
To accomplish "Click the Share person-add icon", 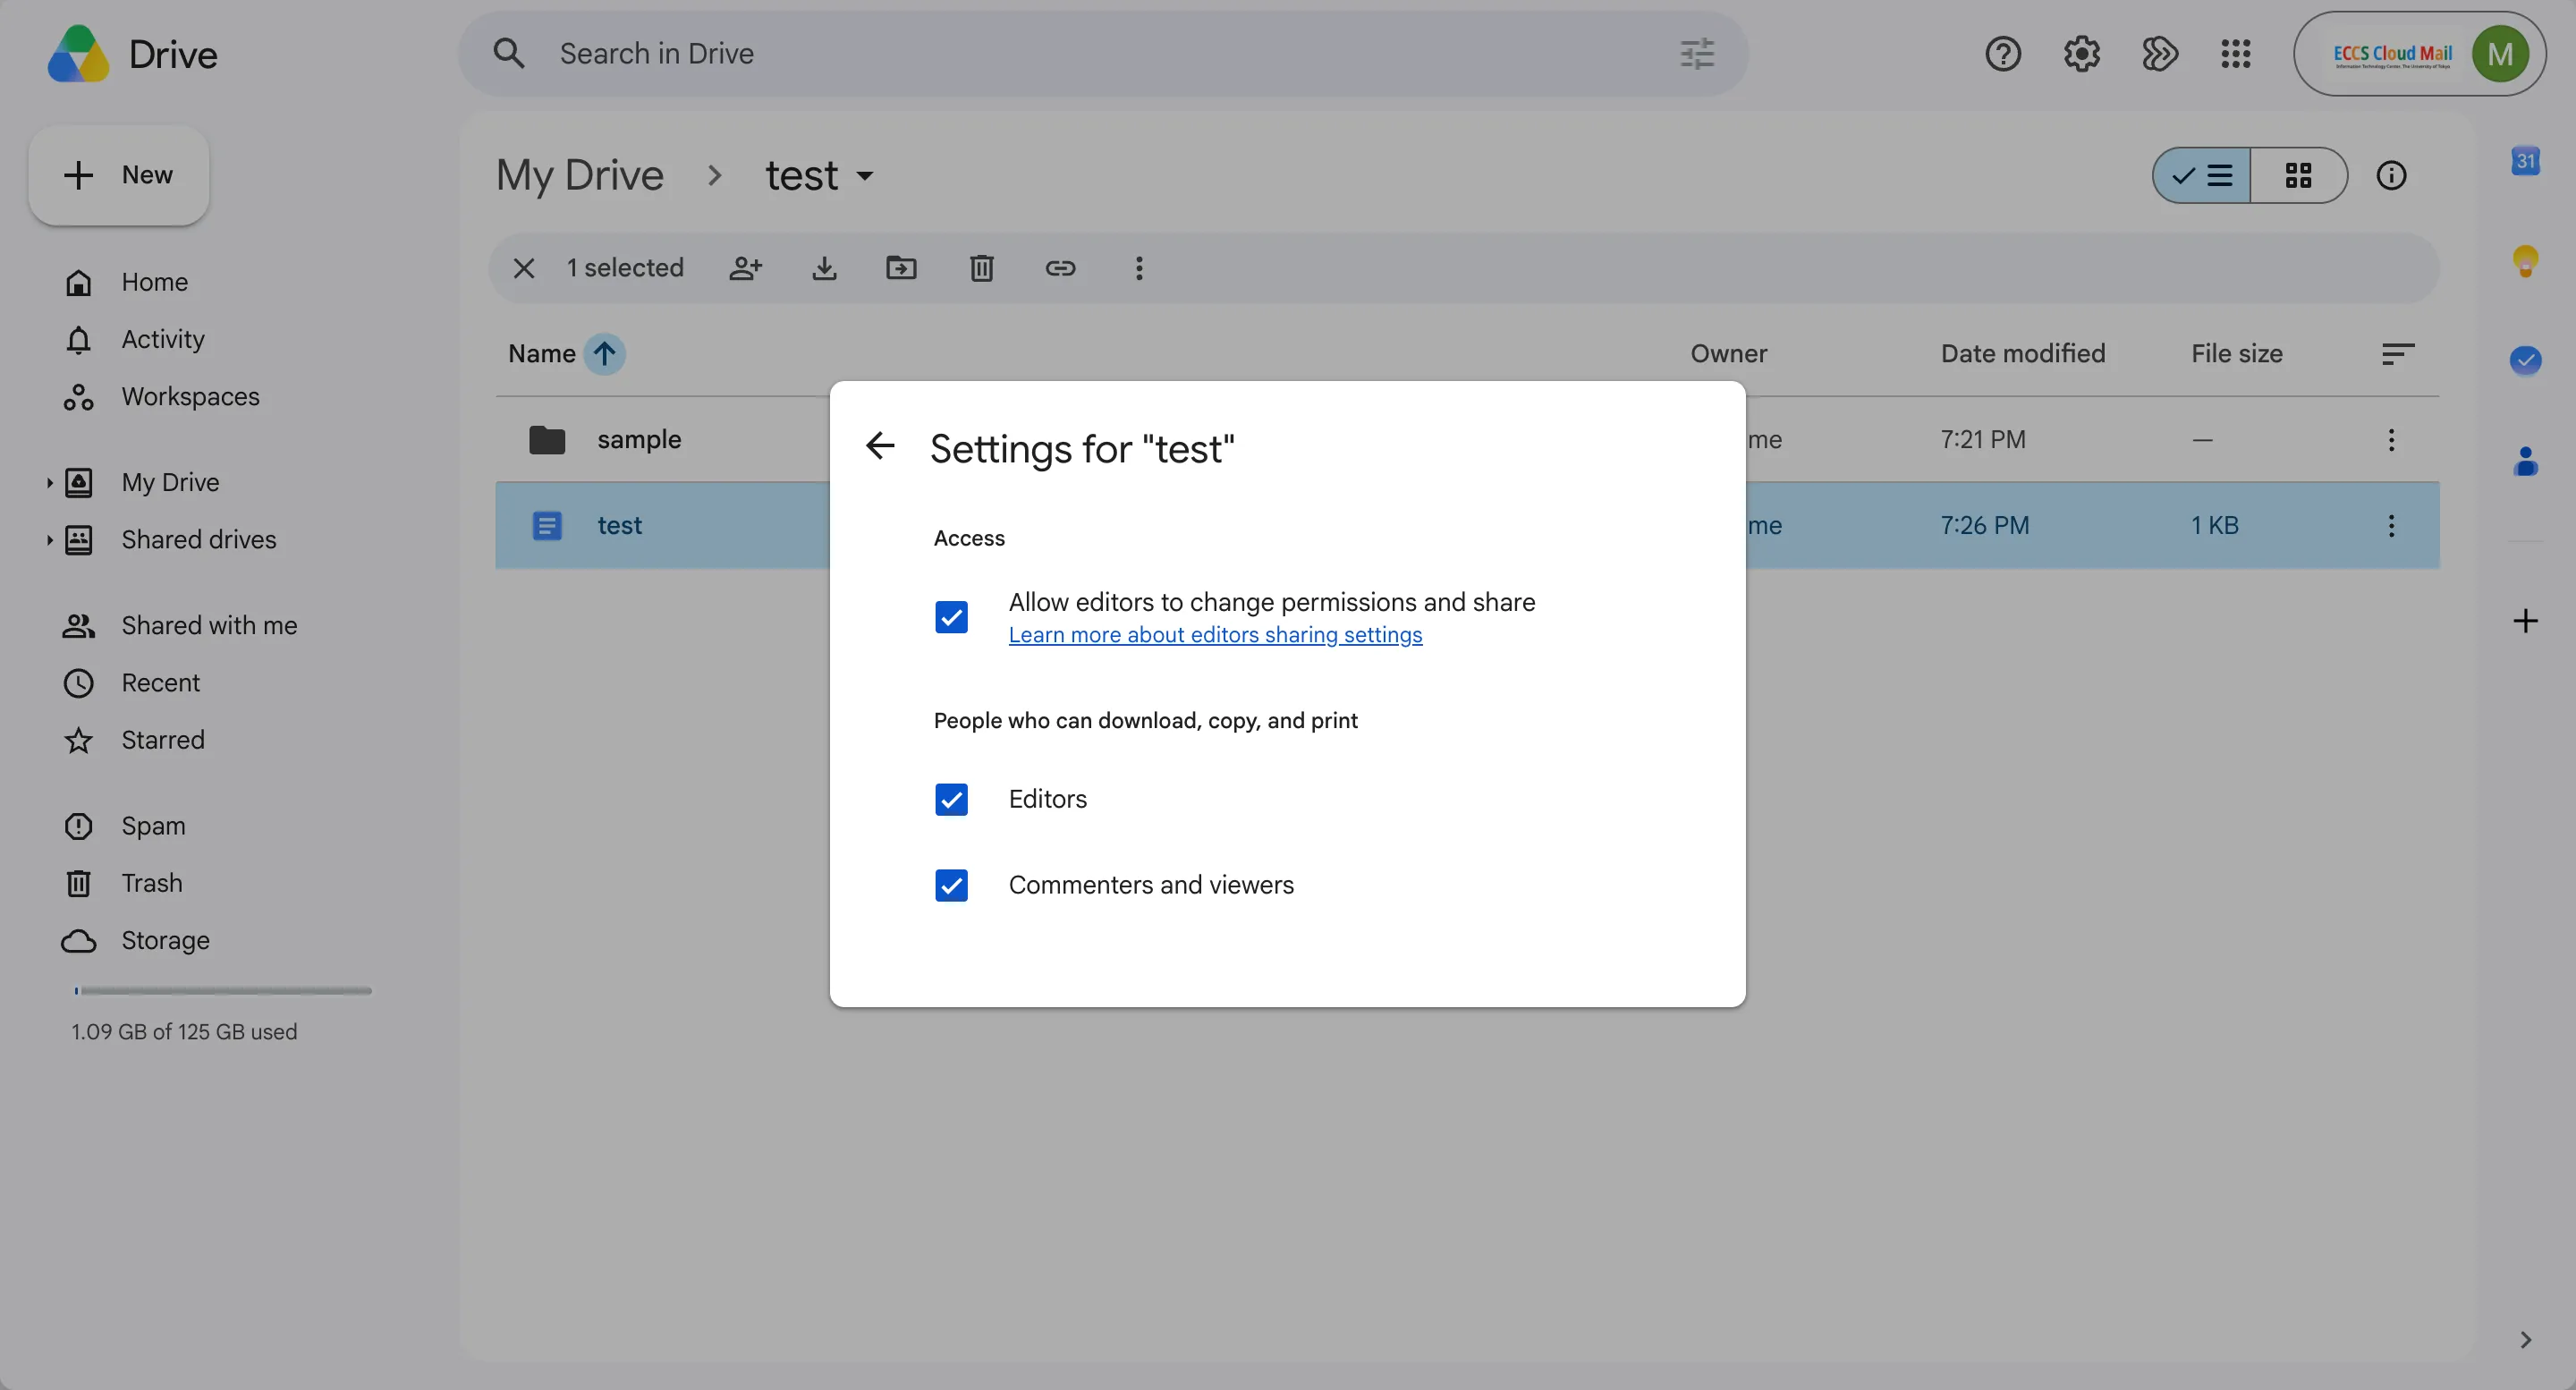I will pyautogui.click(x=745, y=268).
